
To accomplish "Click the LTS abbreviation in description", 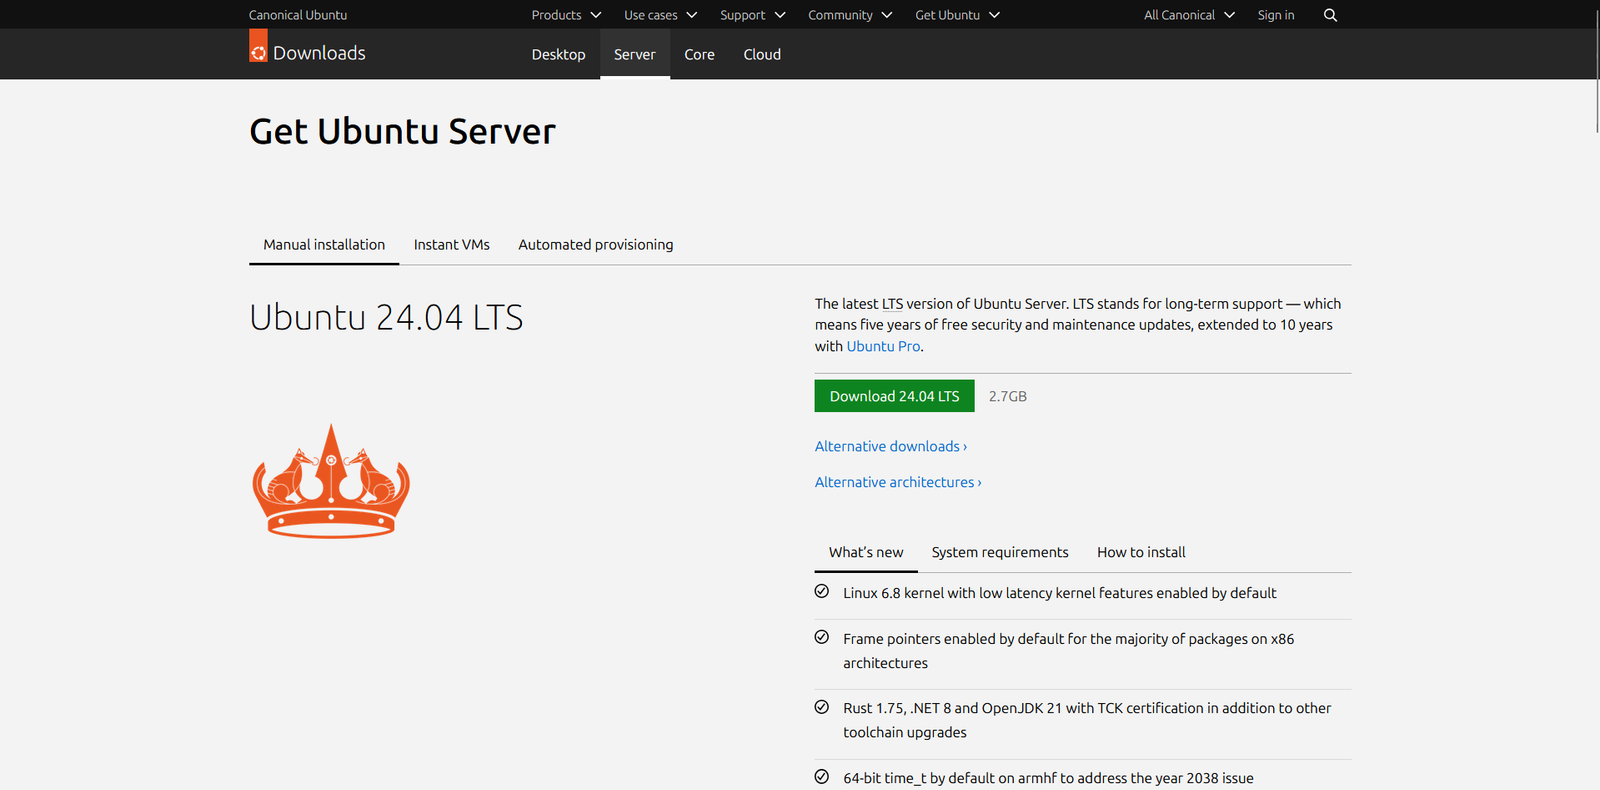I will click(x=892, y=303).
